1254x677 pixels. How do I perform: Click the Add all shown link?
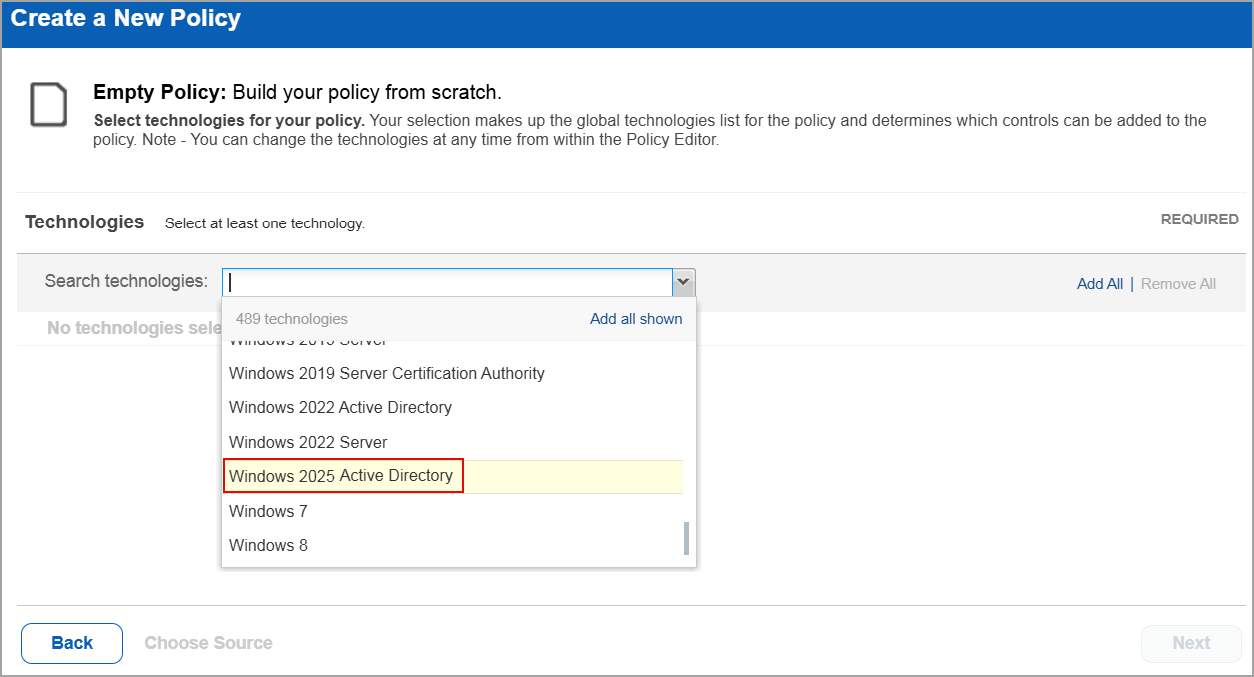point(636,318)
